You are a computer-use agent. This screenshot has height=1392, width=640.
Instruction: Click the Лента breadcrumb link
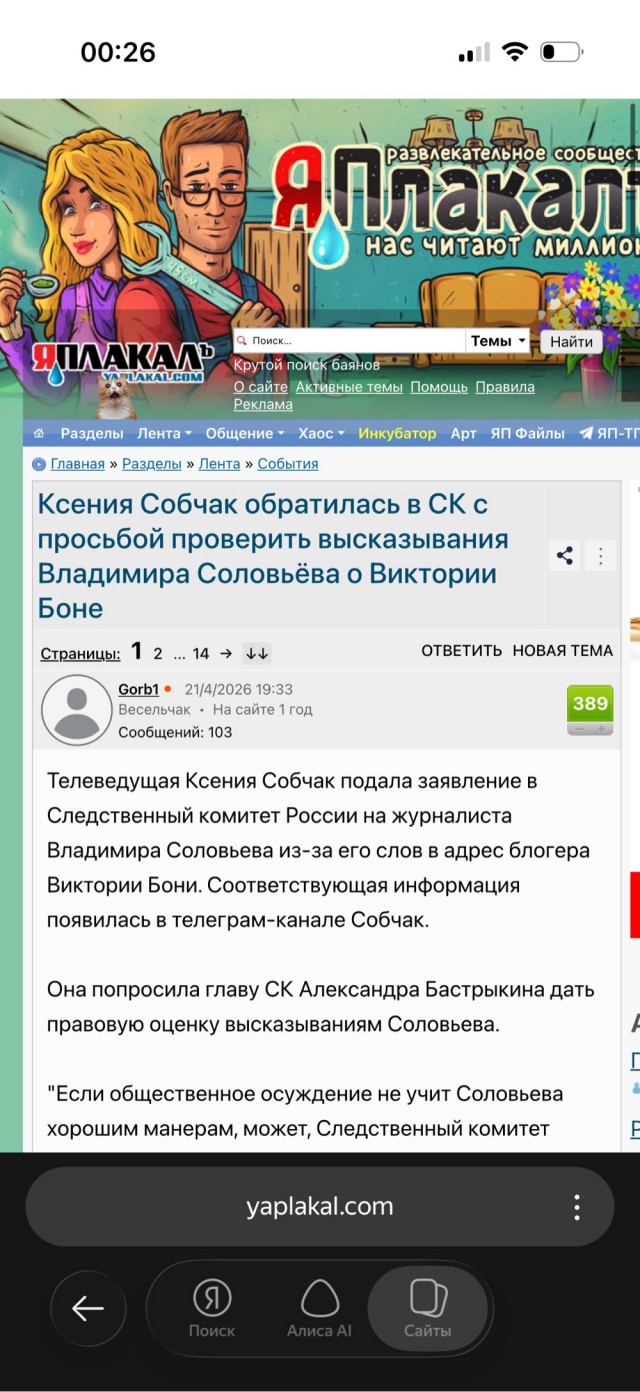[x=219, y=464]
